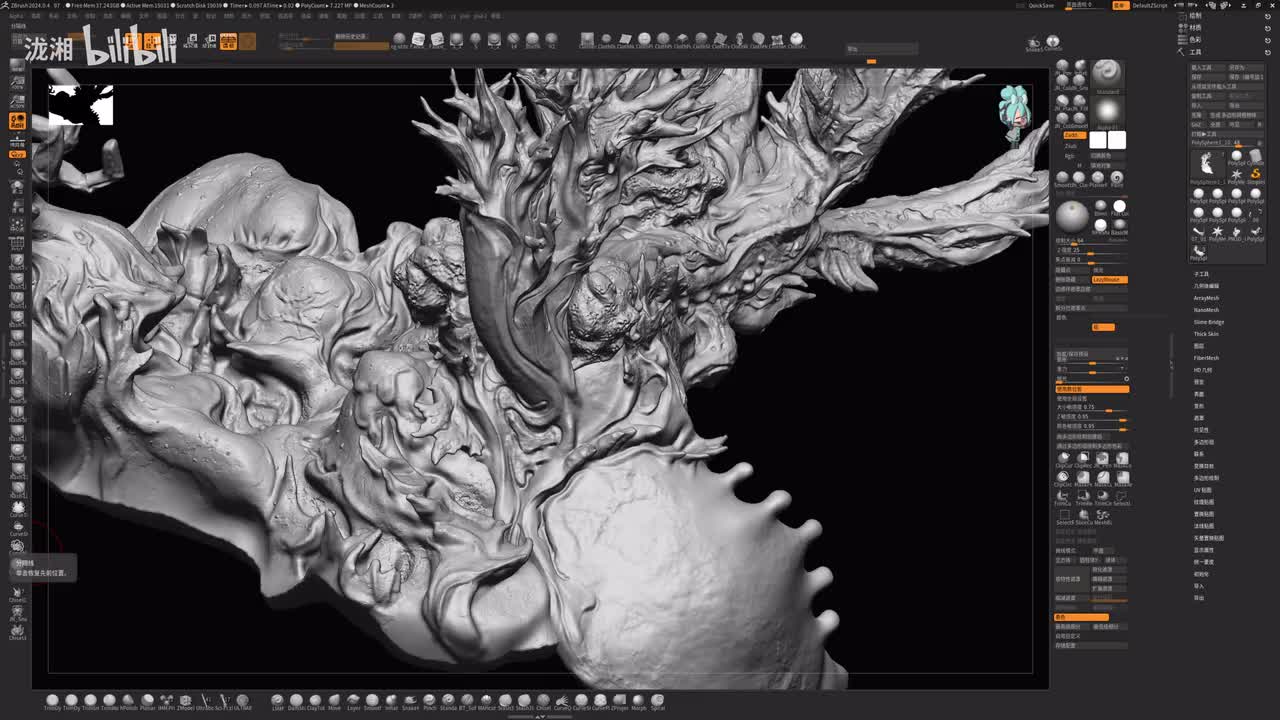Expand the NanoMesh subpalette
The height and width of the screenshot is (720, 1280).
(x=1206, y=310)
